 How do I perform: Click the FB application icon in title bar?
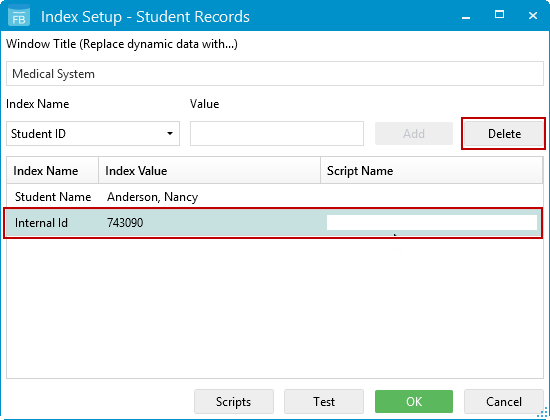(19, 16)
